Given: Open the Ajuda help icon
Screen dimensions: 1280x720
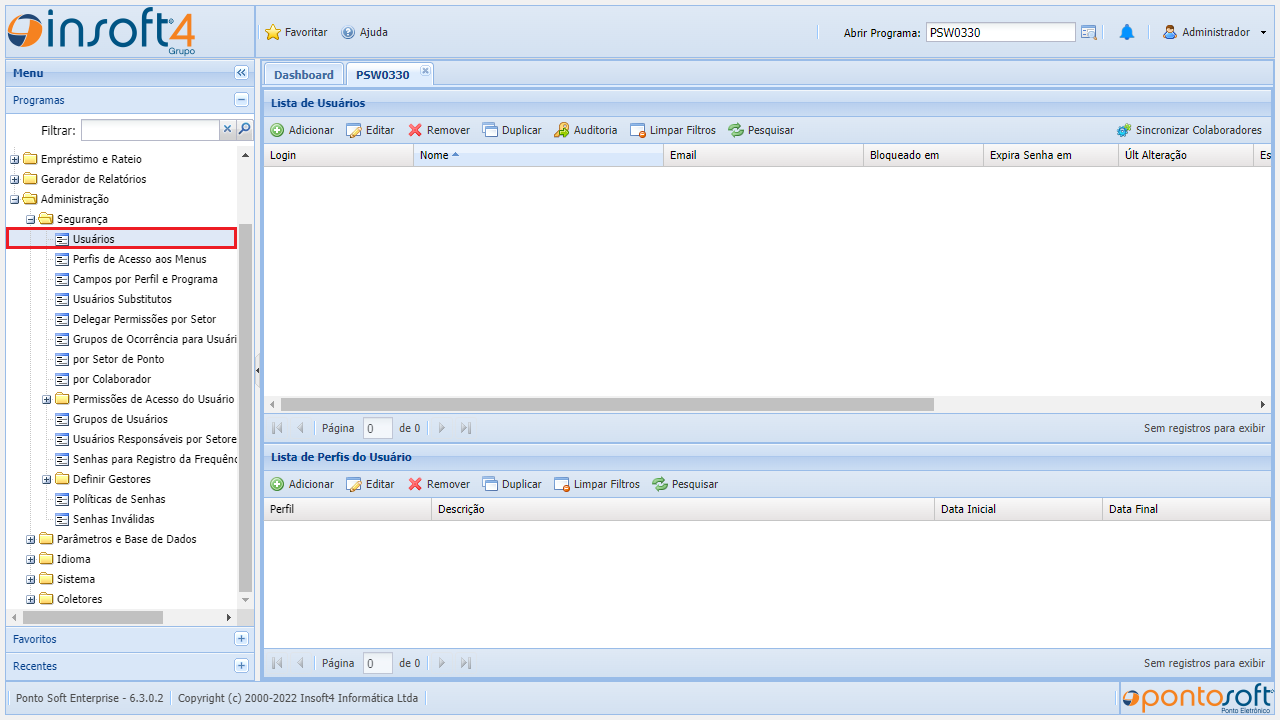Looking at the screenshot, I should 348,33.
